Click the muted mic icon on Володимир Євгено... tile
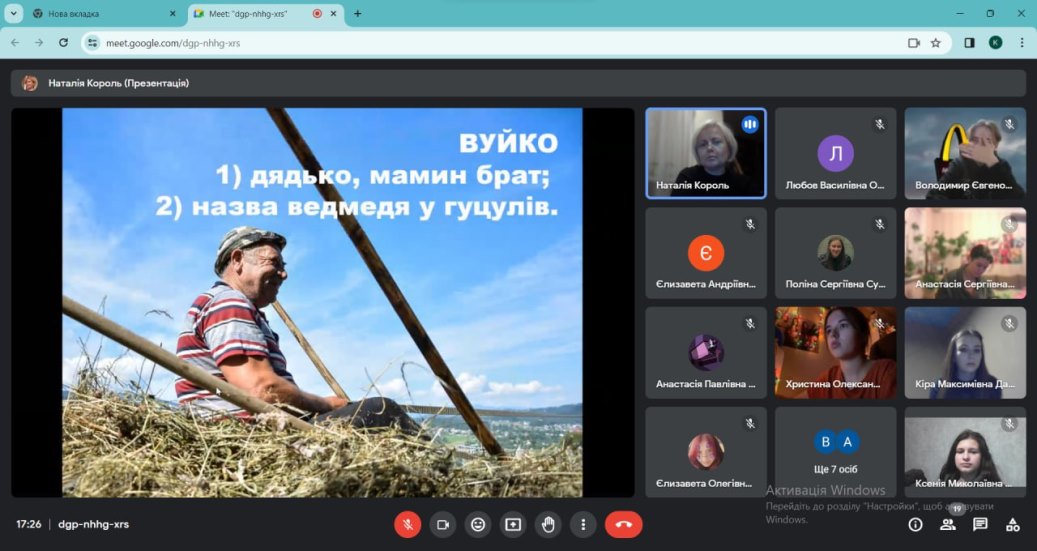 pyautogui.click(x=1009, y=124)
